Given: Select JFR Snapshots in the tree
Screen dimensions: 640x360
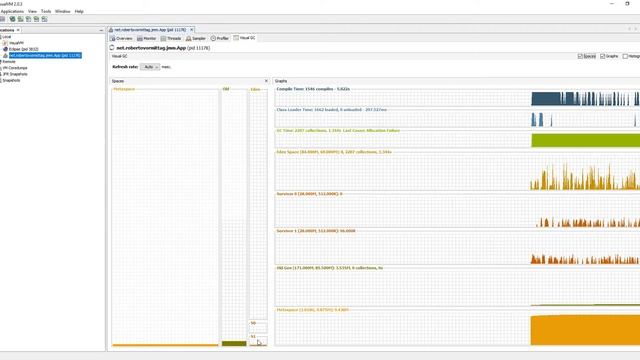Looking at the screenshot, I should point(15,74).
